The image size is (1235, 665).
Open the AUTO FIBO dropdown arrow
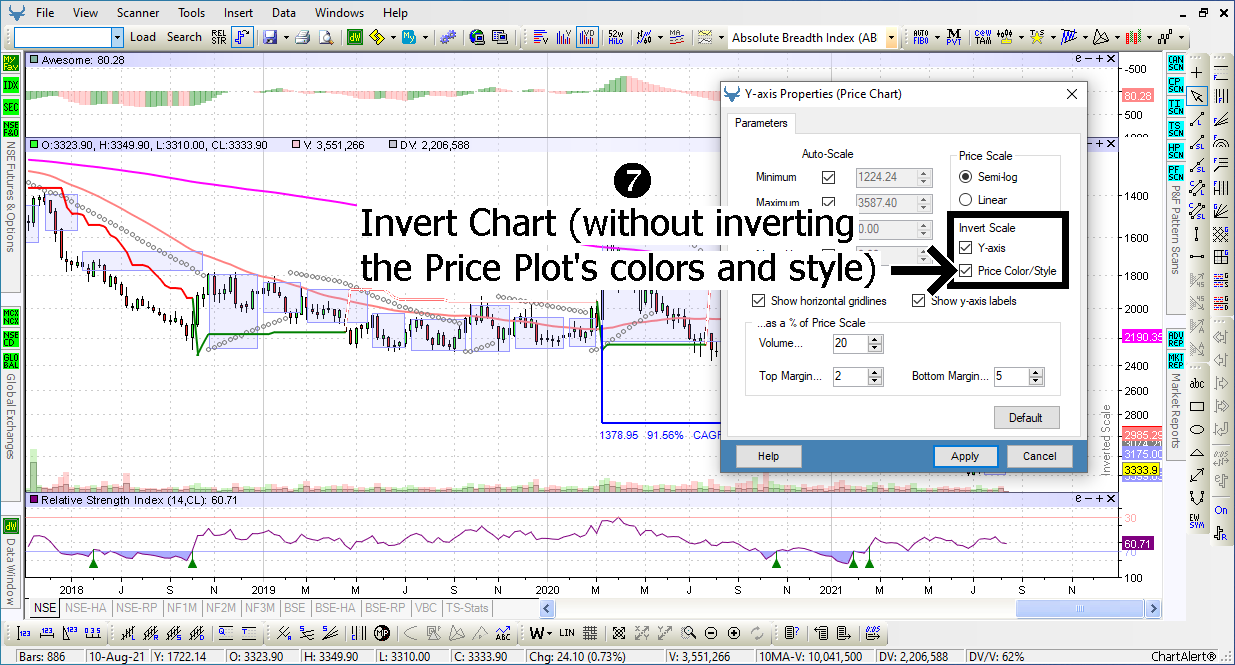[937, 37]
